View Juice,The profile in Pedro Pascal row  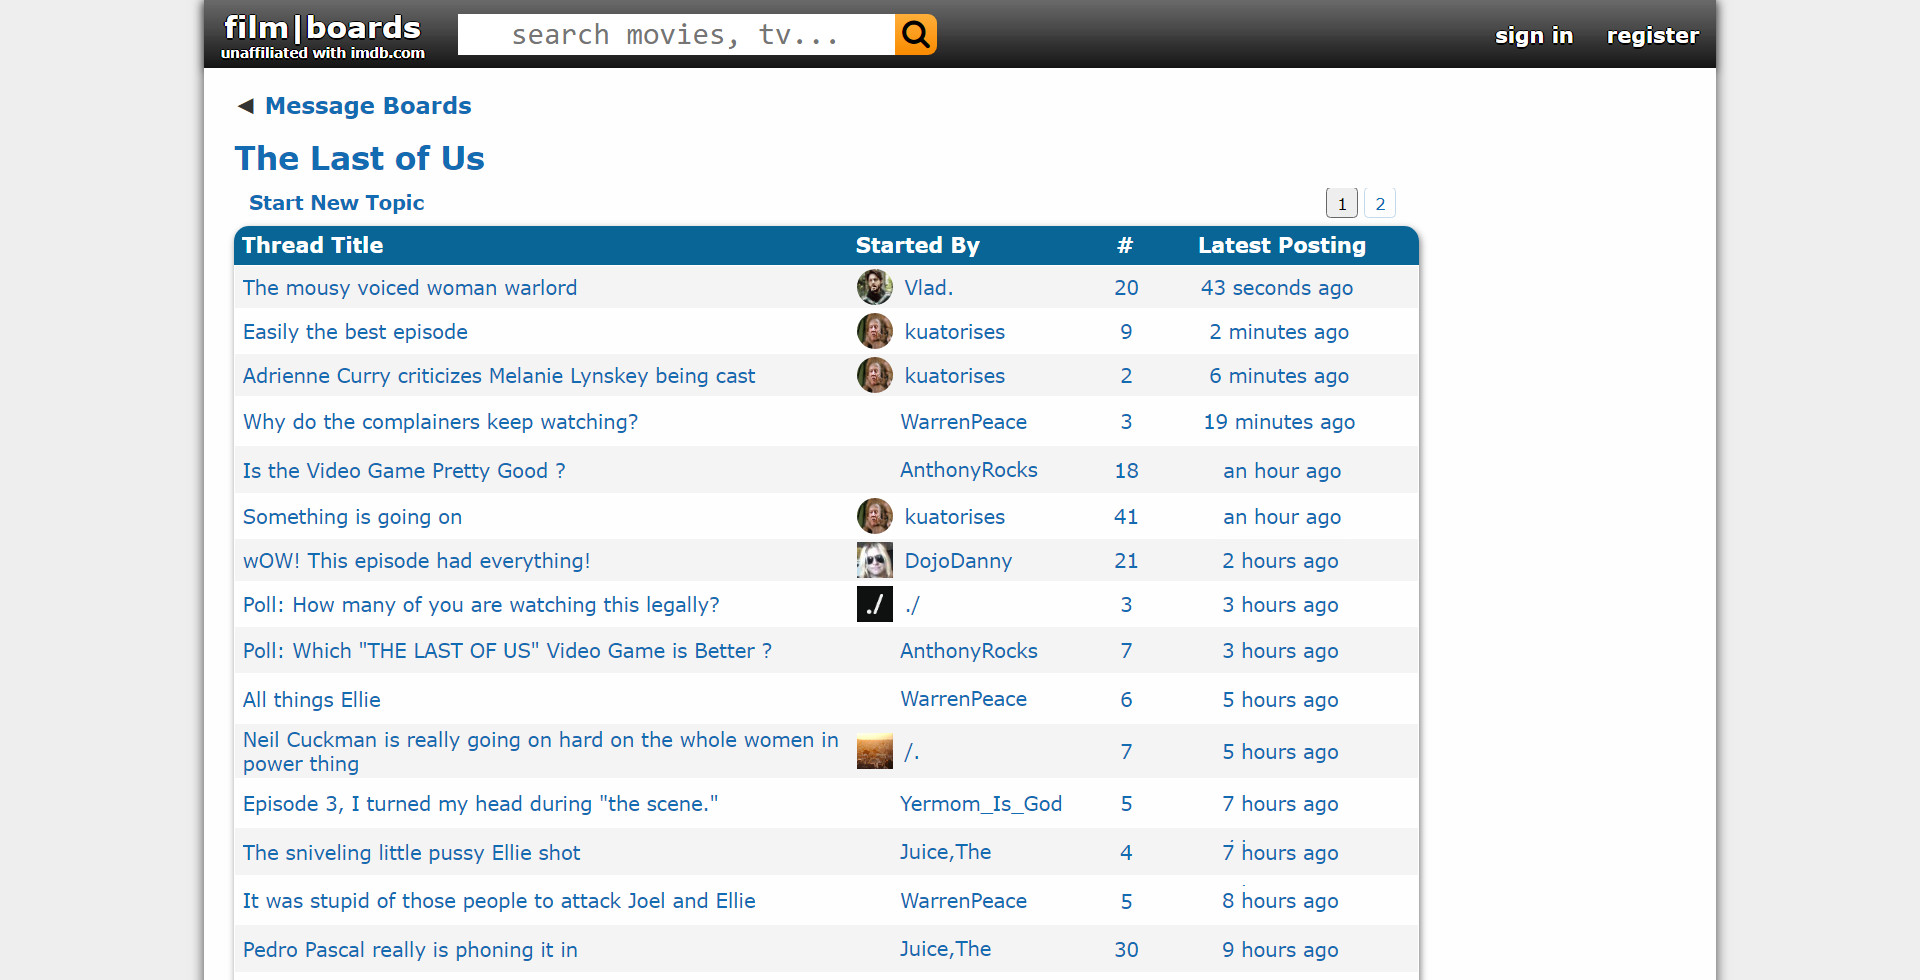[x=945, y=949]
